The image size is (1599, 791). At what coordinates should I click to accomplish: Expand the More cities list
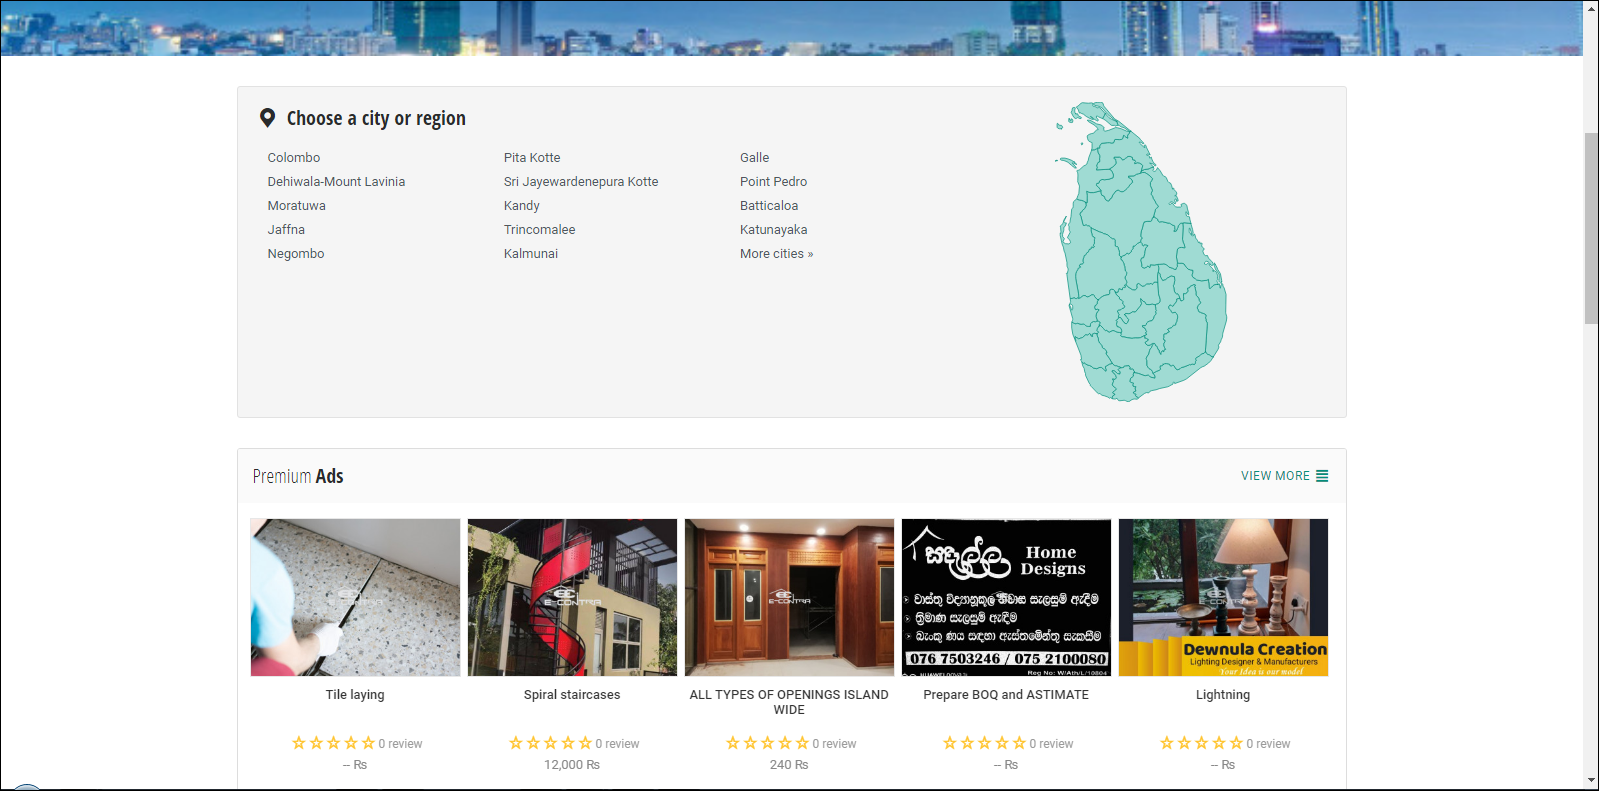pos(776,254)
